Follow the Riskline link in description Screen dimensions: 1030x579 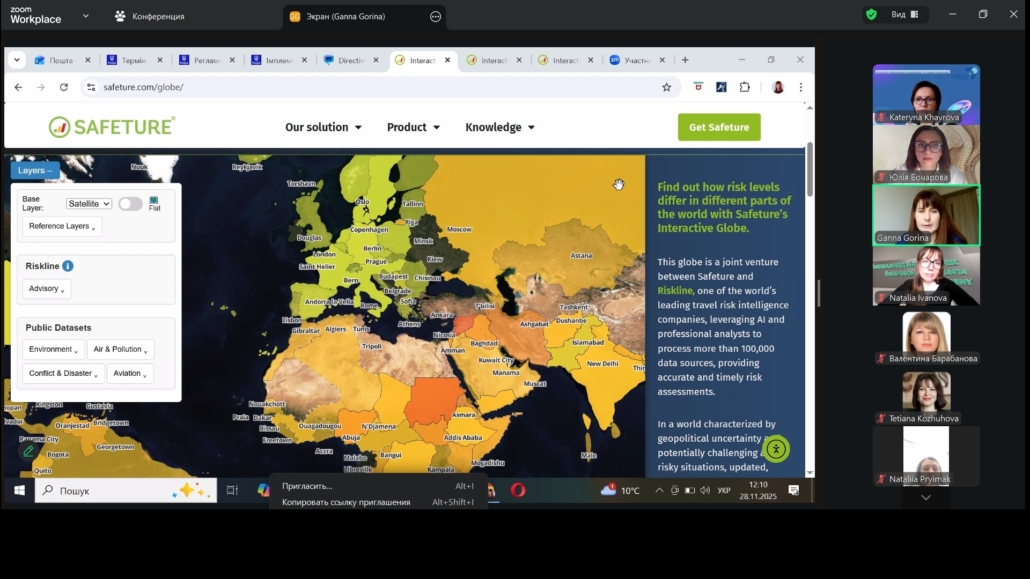tap(674, 291)
